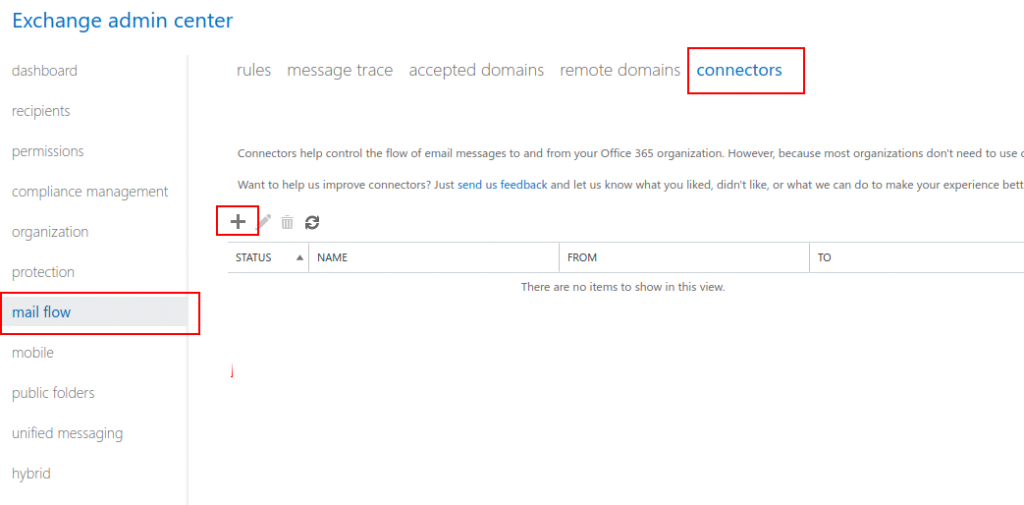Open dashboard in left navigation
This screenshot has width=1024, height=505.
(44, 71)
